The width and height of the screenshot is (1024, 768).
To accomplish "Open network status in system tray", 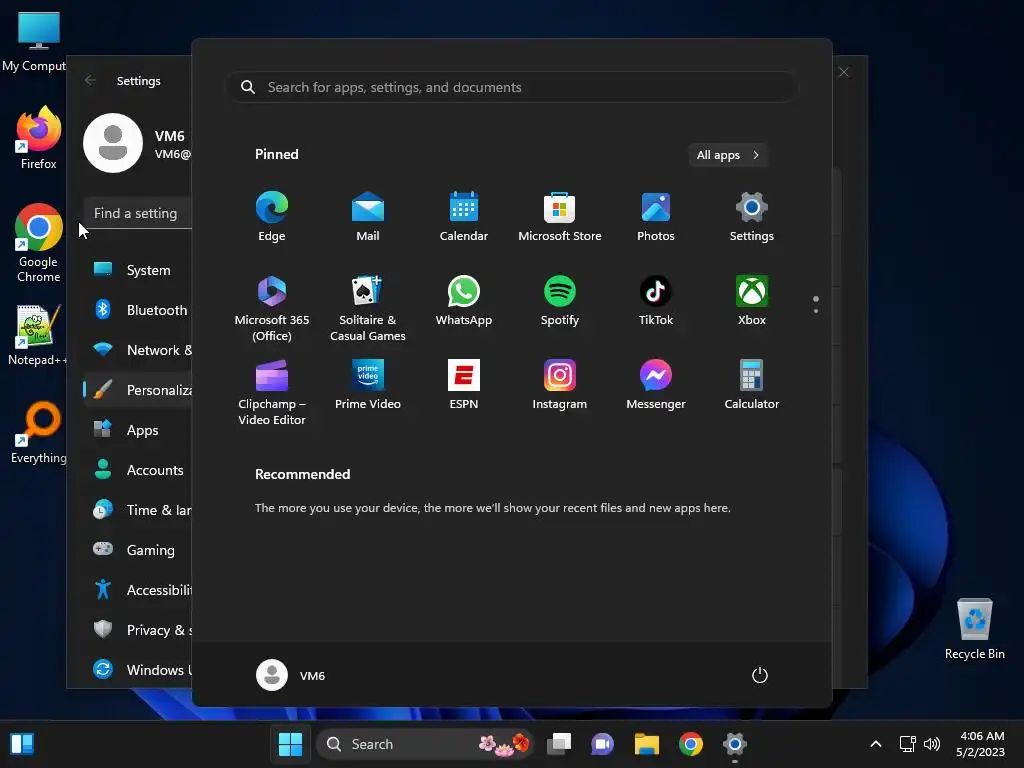I will click(908, 744).
